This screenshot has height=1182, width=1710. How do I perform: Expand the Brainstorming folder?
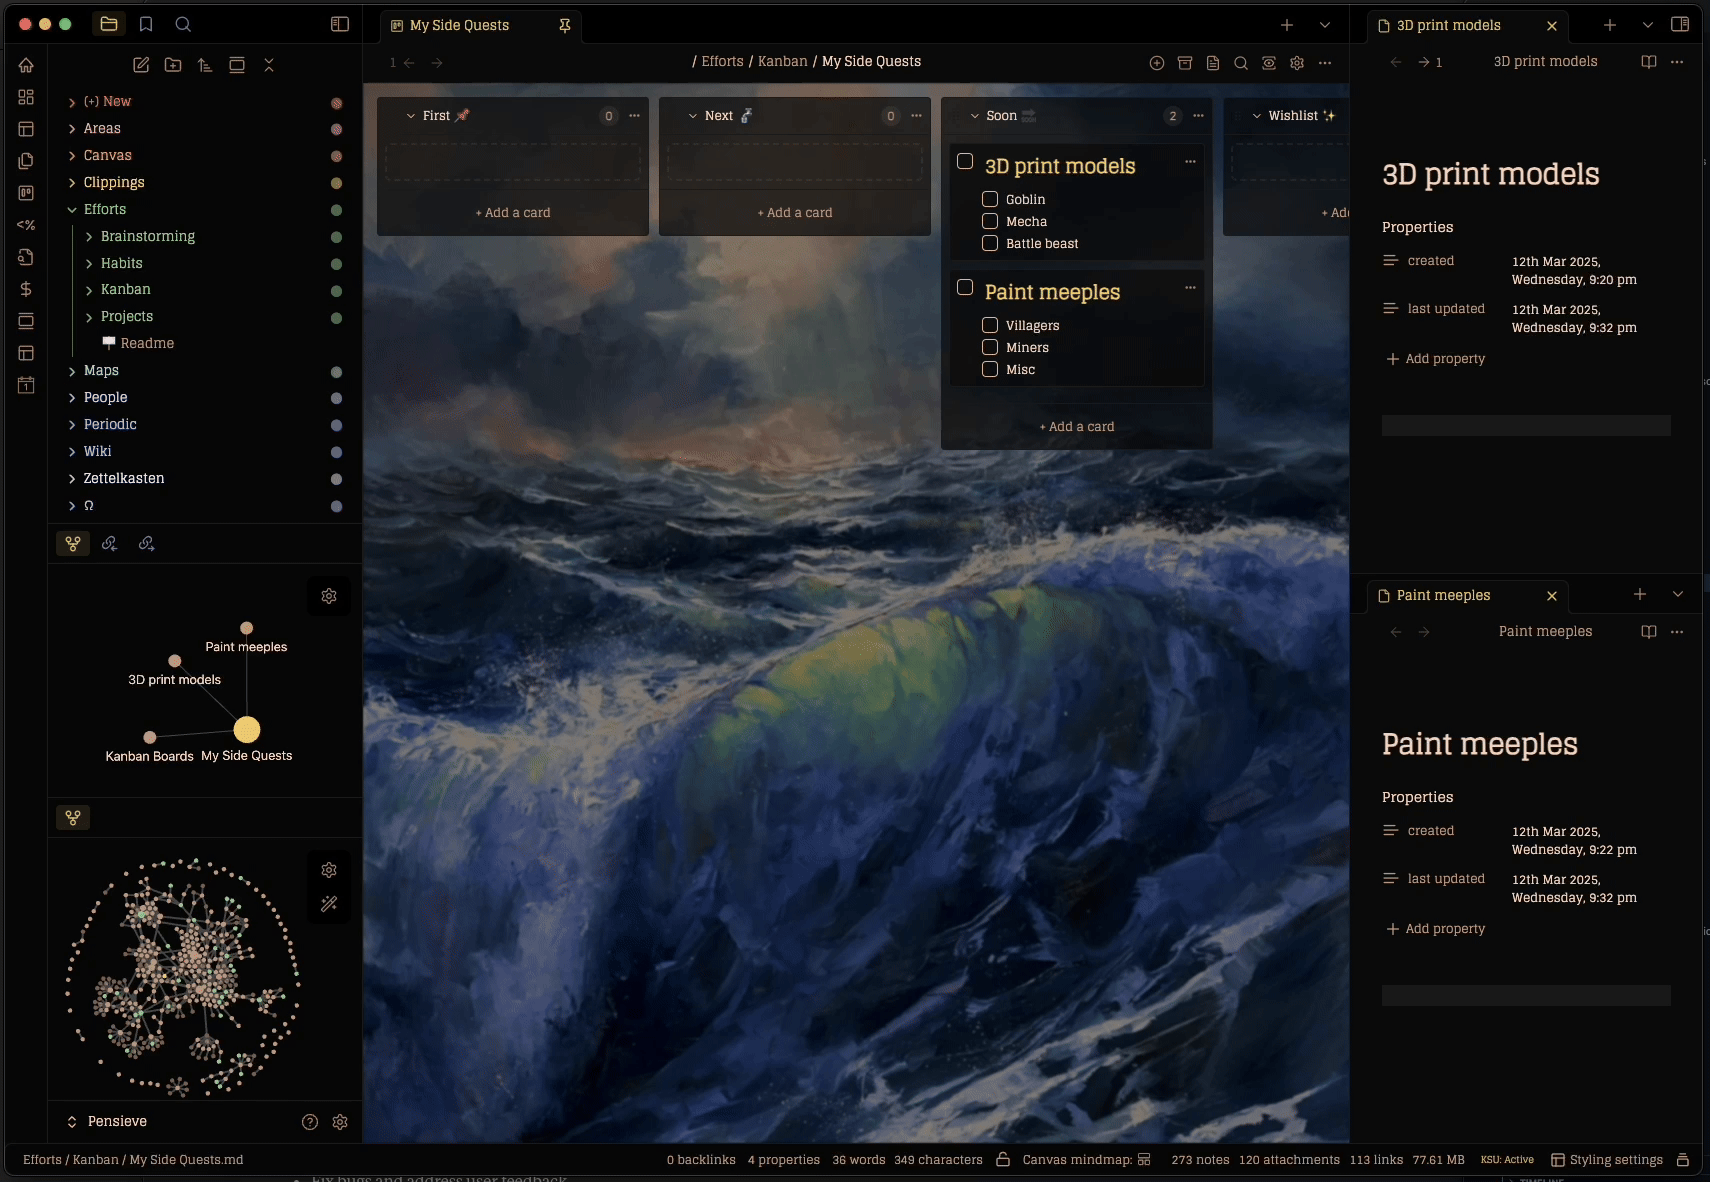(x=89, y=237)
